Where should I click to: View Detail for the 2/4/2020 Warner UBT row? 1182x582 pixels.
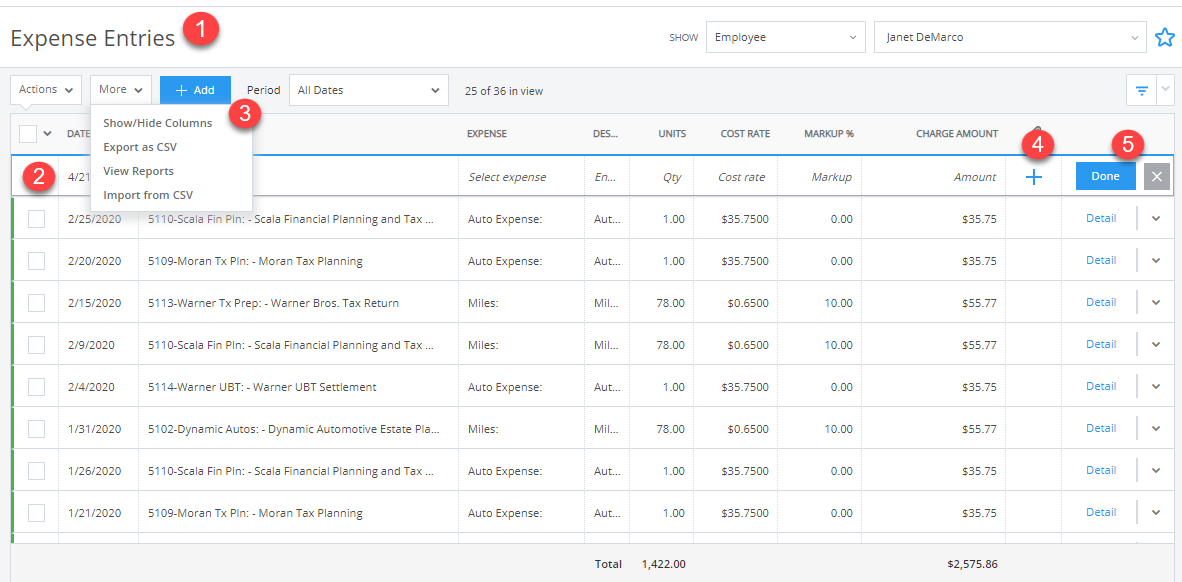pyautogui.click(x=1101, y=386)
